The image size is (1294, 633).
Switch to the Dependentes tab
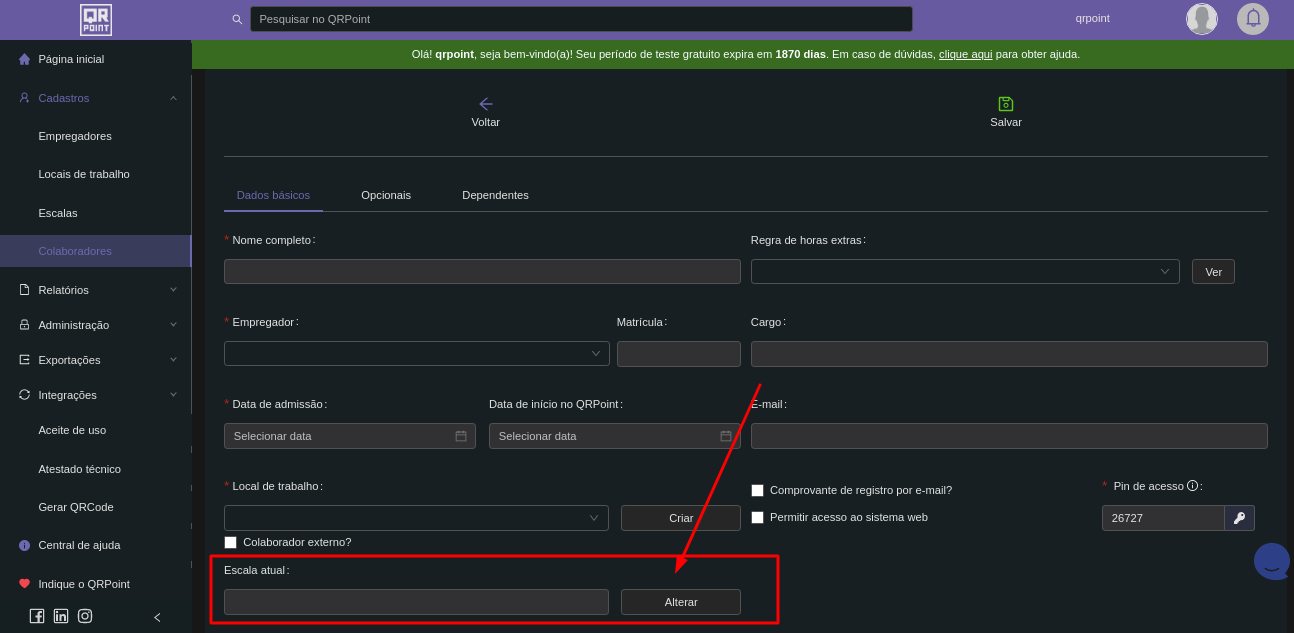[495, 195]
